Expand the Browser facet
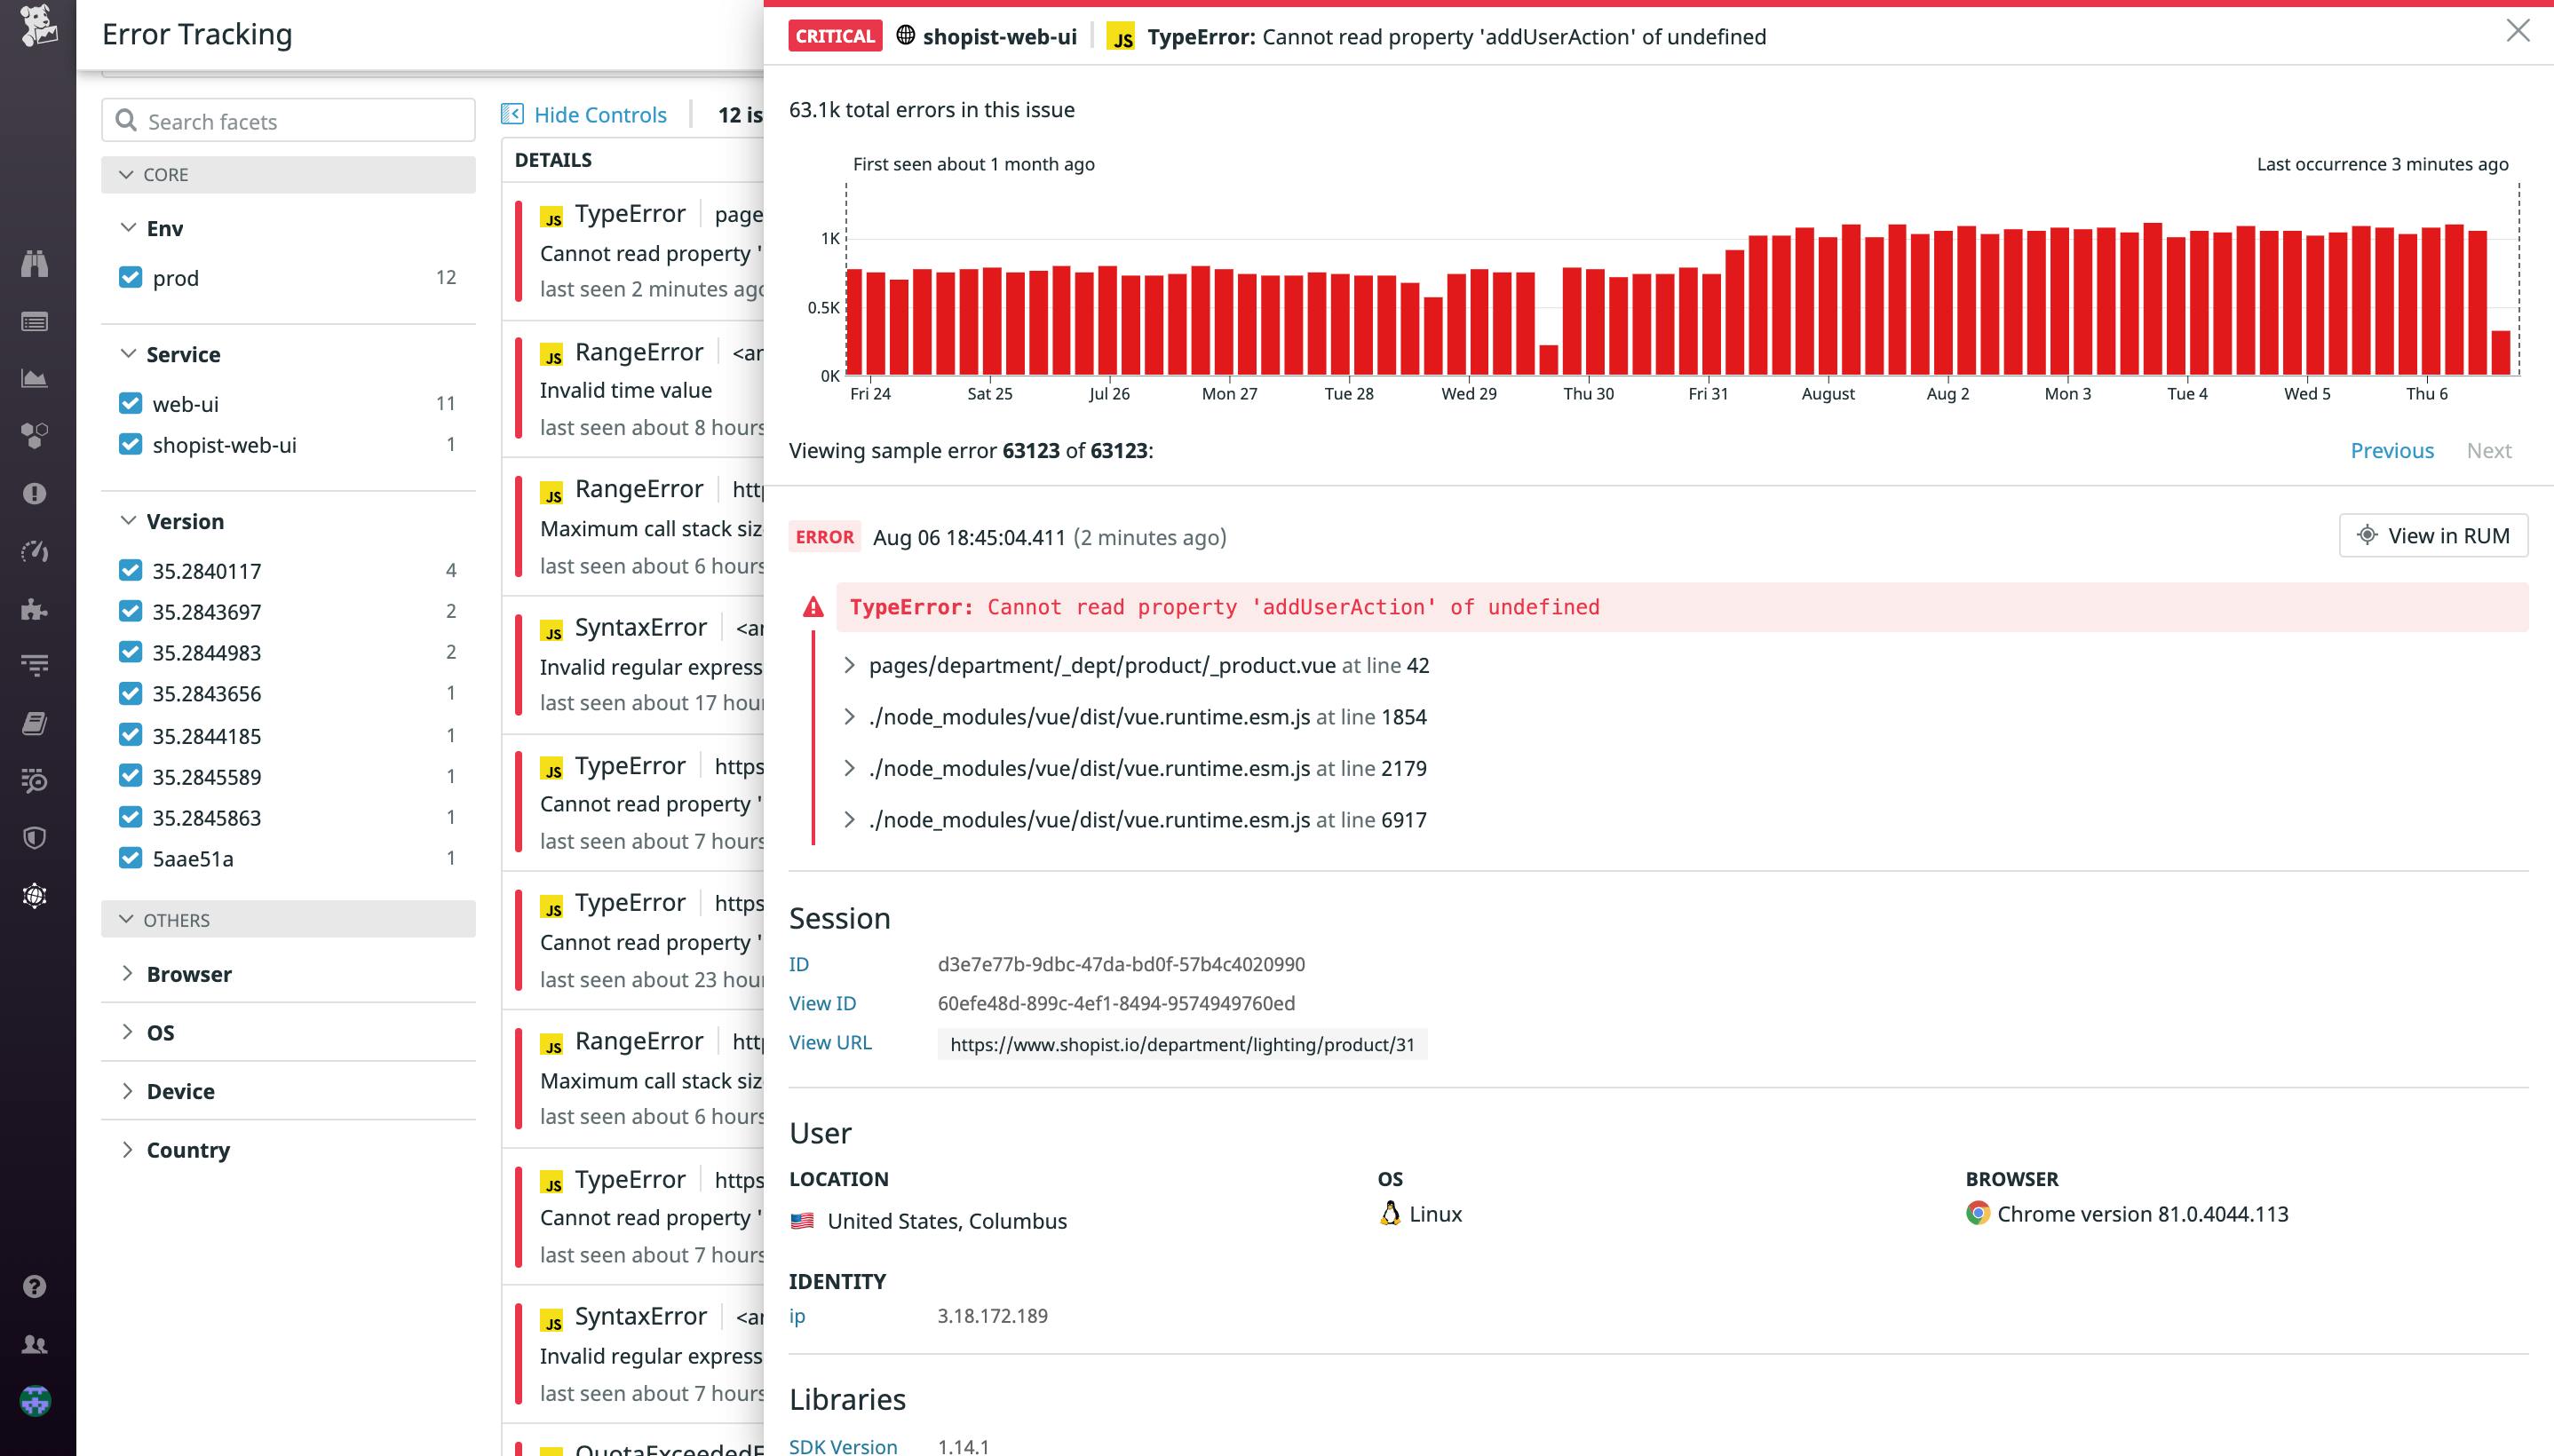This screenshot has width=2554, height=1456. (x=127, y=973)
